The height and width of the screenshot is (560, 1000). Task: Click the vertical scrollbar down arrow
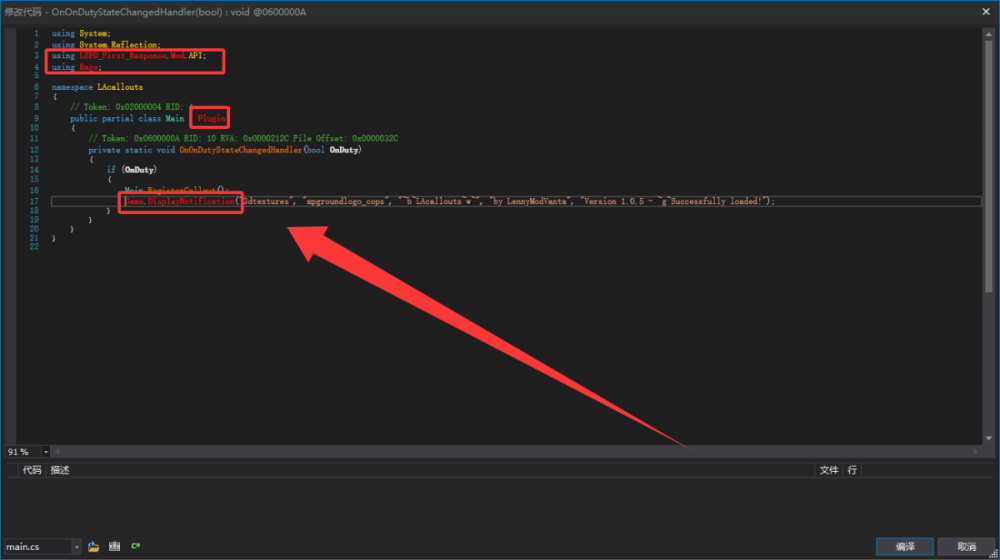tap(989, 438)
